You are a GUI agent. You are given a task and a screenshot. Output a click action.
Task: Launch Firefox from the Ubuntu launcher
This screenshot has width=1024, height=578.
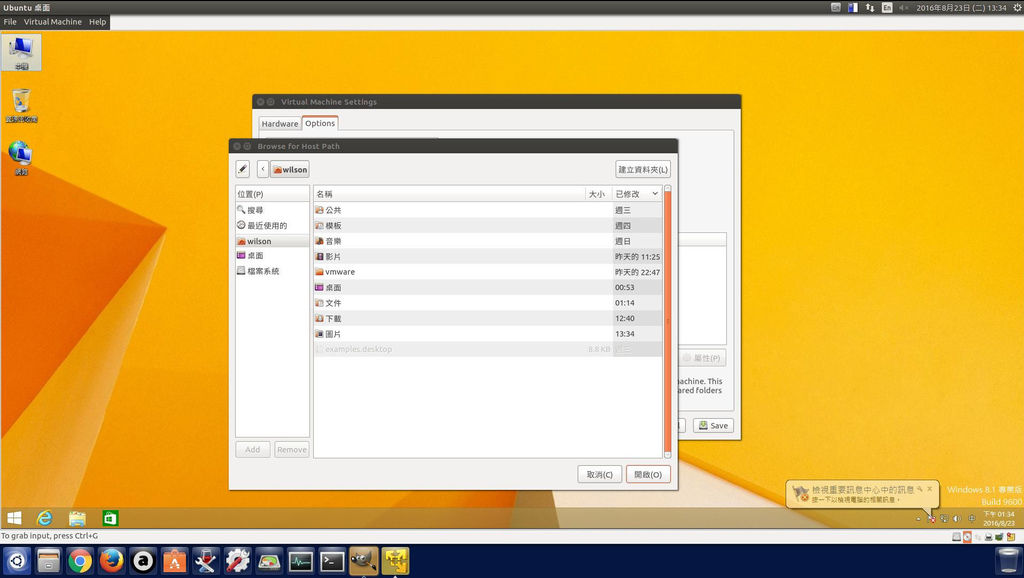click(109, 561)
